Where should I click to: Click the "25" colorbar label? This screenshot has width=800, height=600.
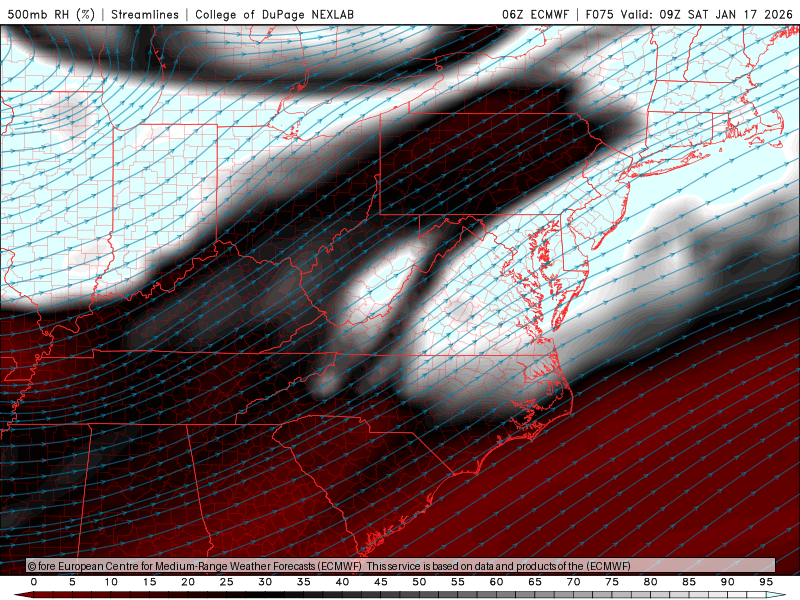(x=227, y=582)
